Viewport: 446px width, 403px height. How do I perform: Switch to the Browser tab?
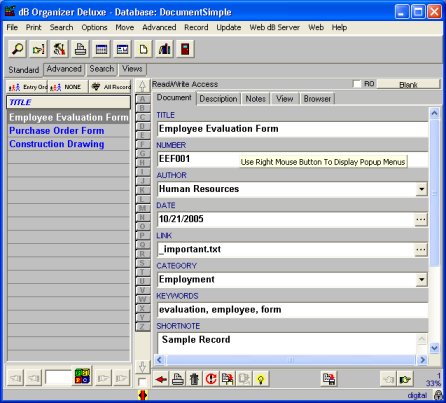tap(317, 99)
